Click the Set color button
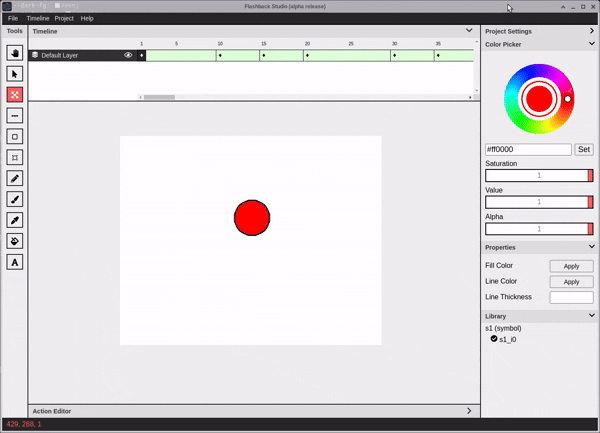 584,150
